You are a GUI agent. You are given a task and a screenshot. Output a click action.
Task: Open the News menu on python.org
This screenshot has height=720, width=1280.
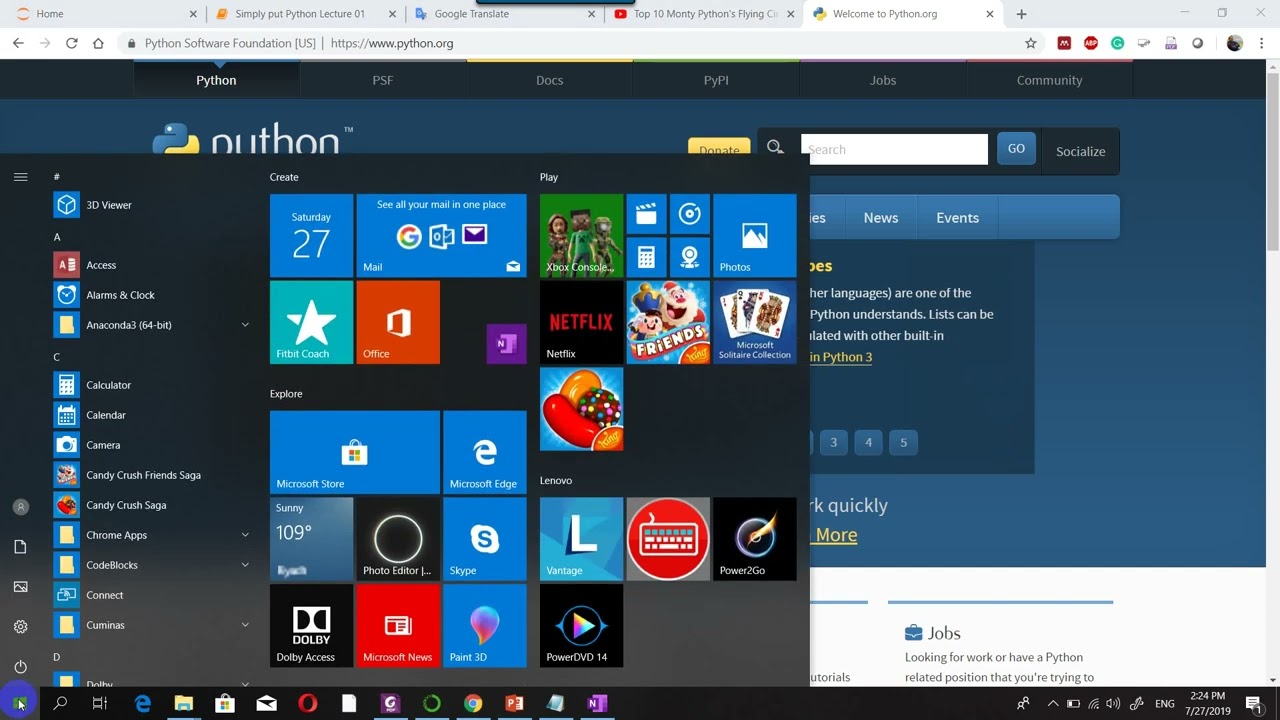click(881, 218)
